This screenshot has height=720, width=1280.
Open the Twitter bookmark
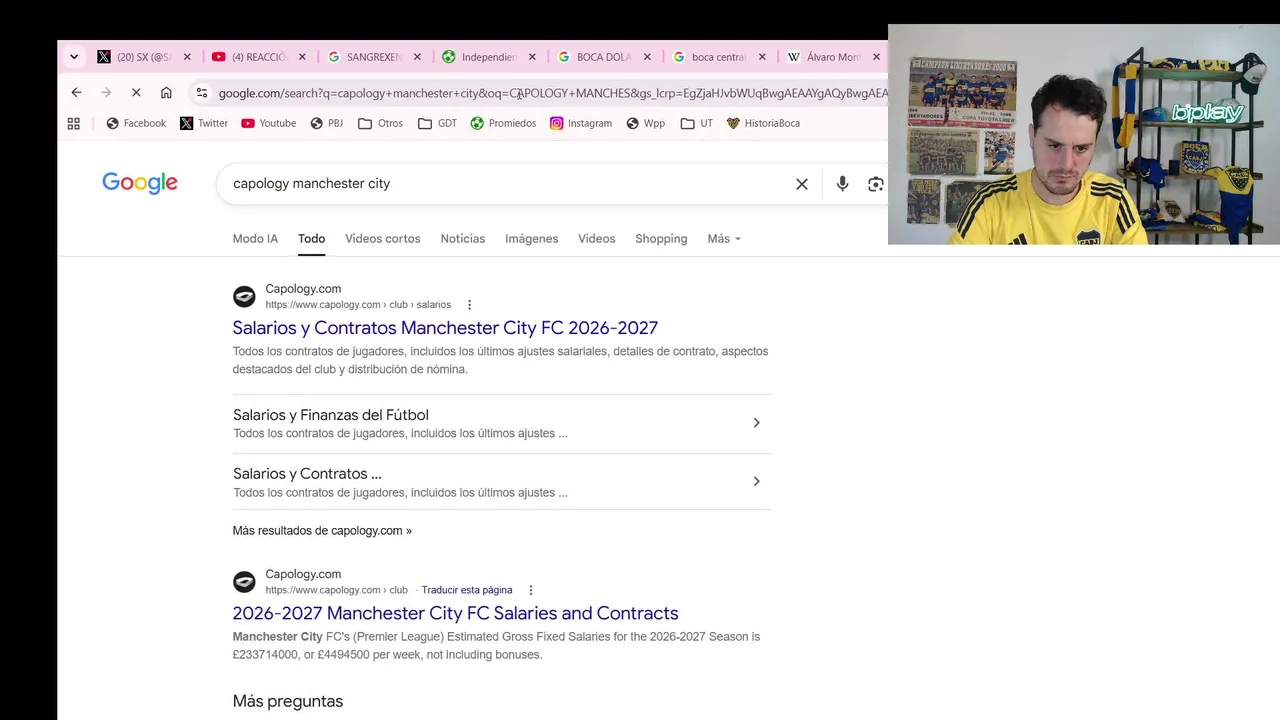[204, 123]
